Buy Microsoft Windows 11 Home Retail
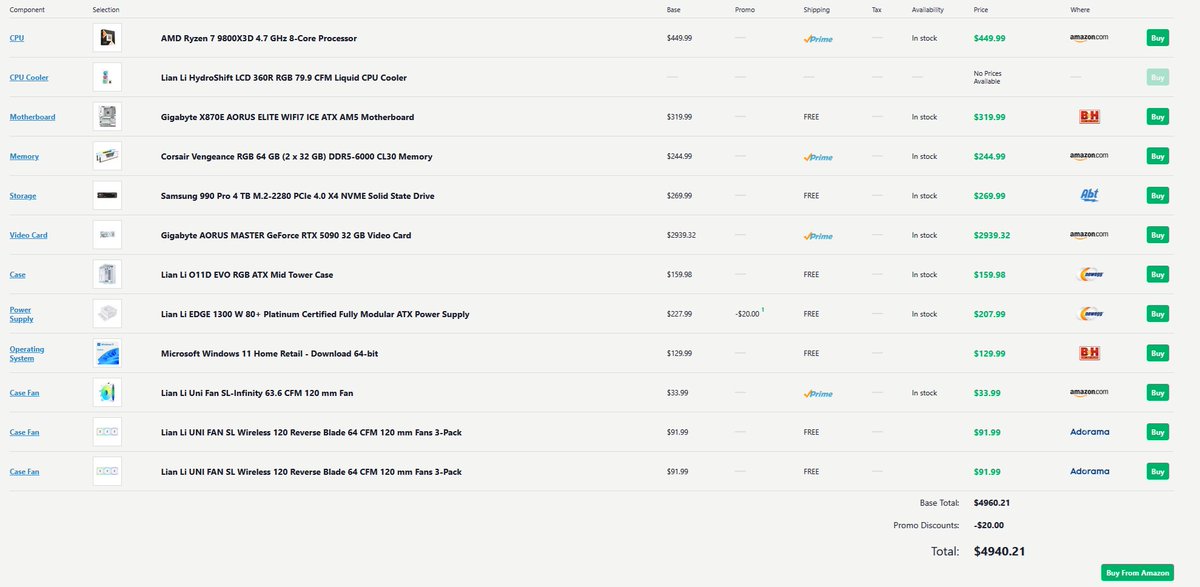The image size is (1200, 587). [1157, 353]
